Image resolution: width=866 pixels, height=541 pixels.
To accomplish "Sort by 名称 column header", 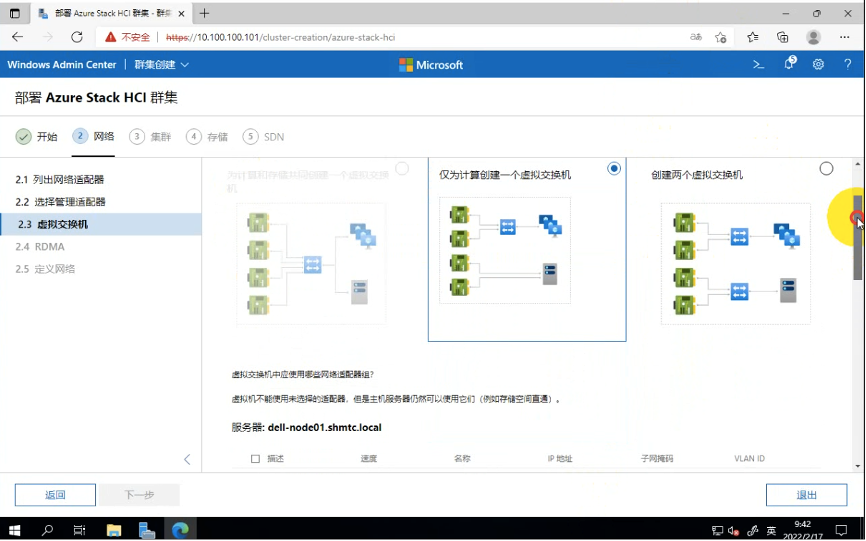I will (462, 459).
